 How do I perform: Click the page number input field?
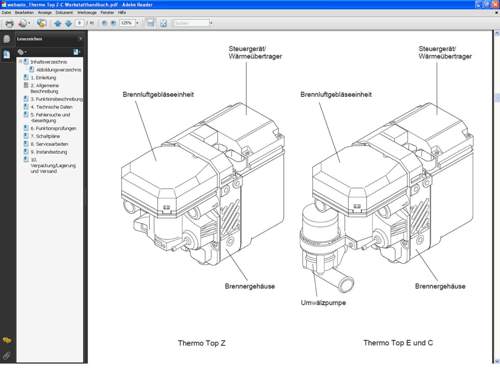pos(79,23)
